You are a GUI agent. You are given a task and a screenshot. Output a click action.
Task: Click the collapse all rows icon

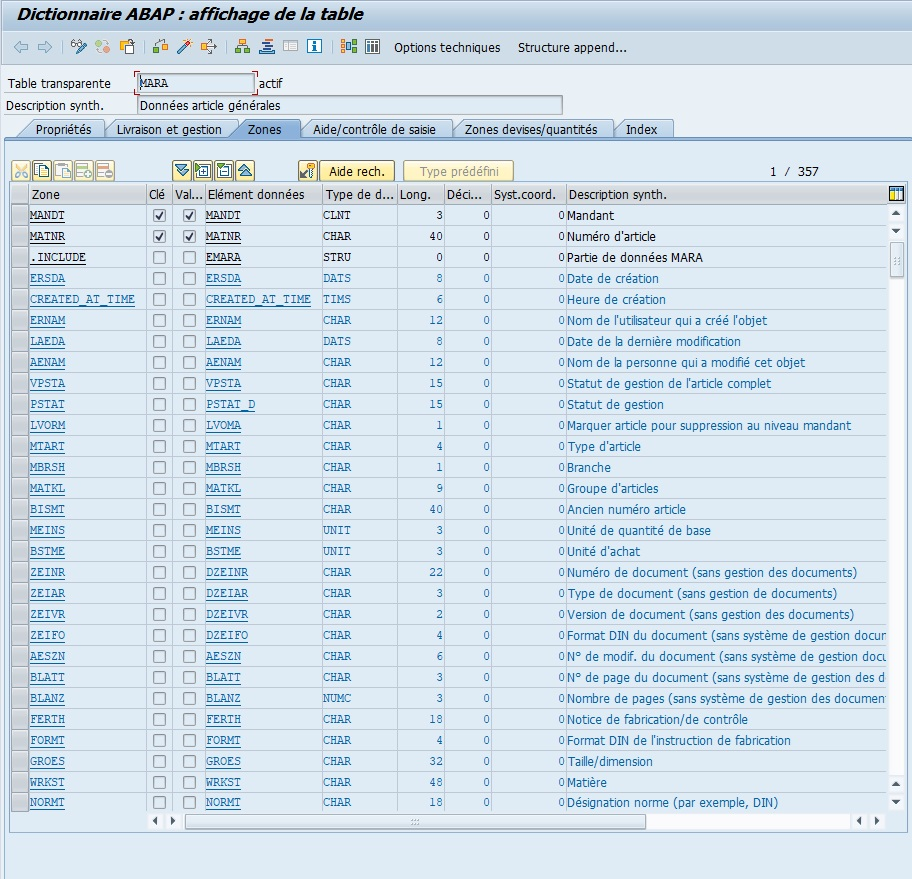(x=245, y=171)
